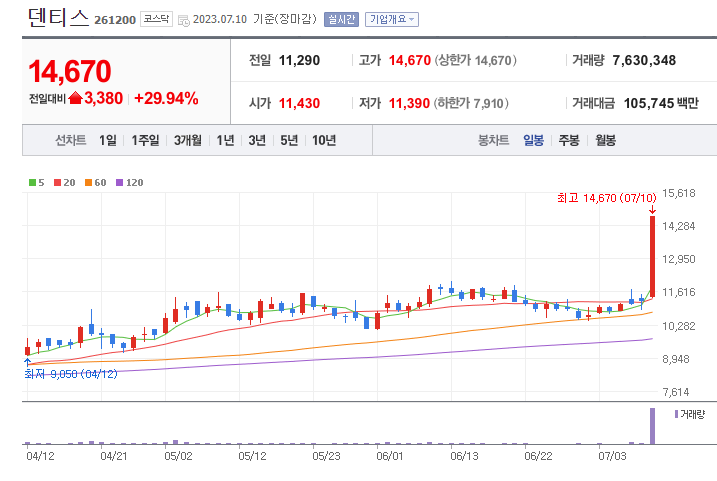Viewport: 717px width, 481px height.
Task: Click the 하한가 7,910 text
Action: [471, 103]
